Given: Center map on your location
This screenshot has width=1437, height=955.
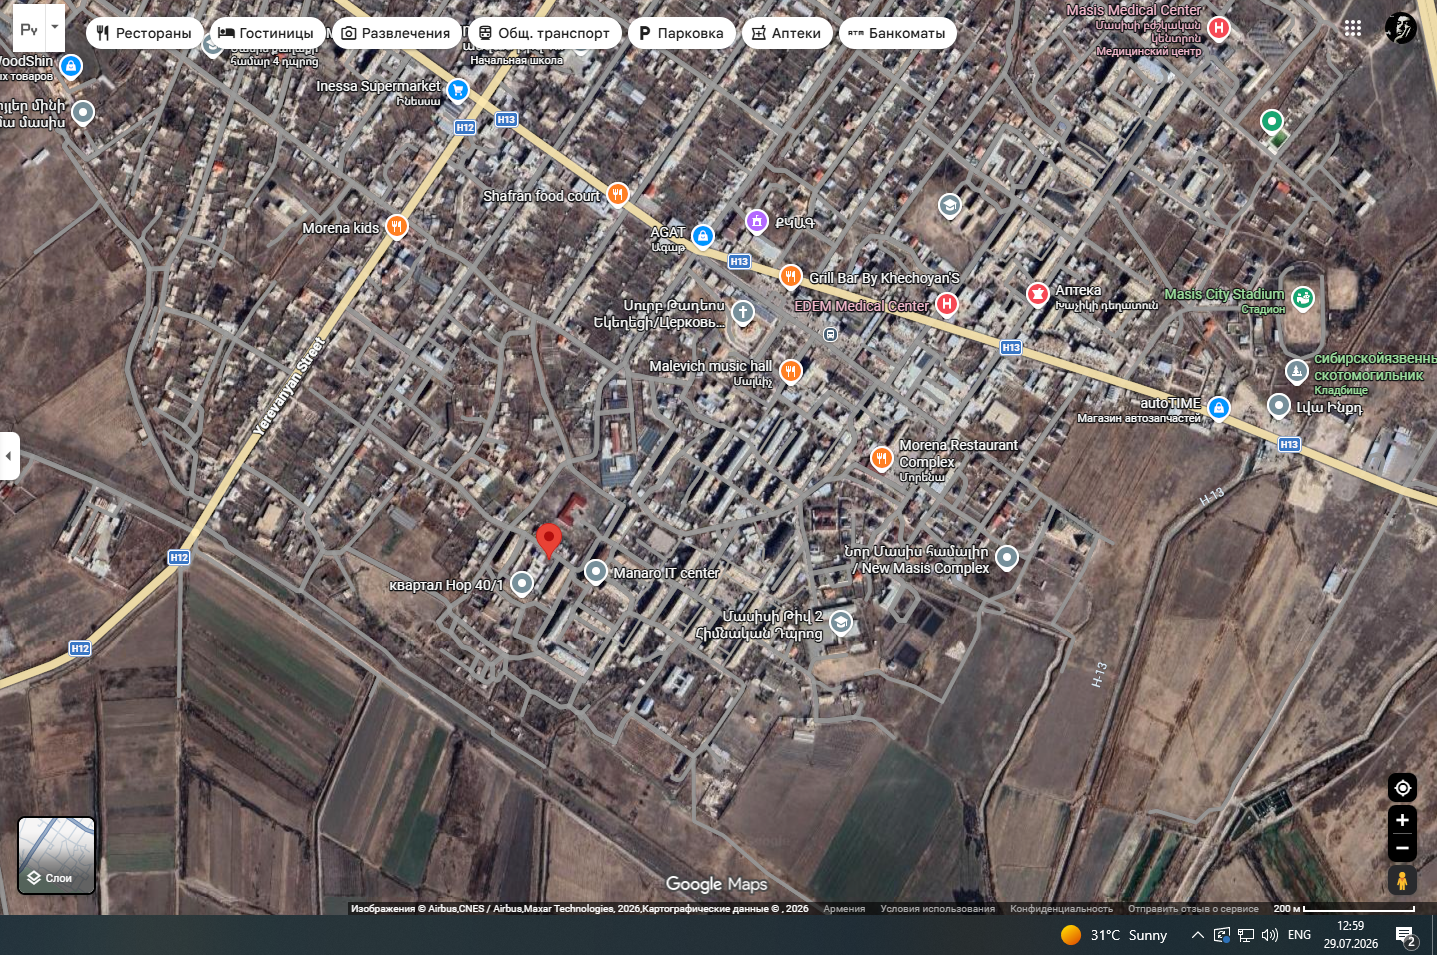Looking at the screenshot, I should [1402, 788].
